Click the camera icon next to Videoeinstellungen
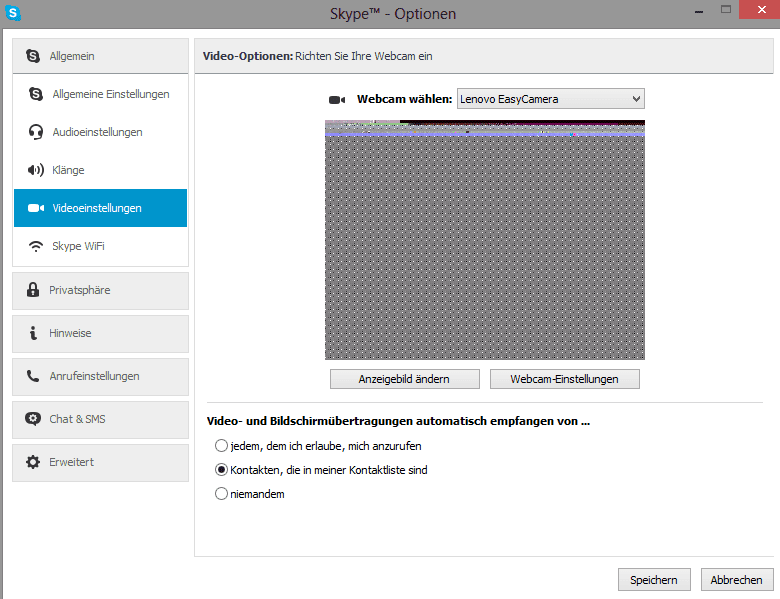The image size is (780, 599). tap(36, 208)
